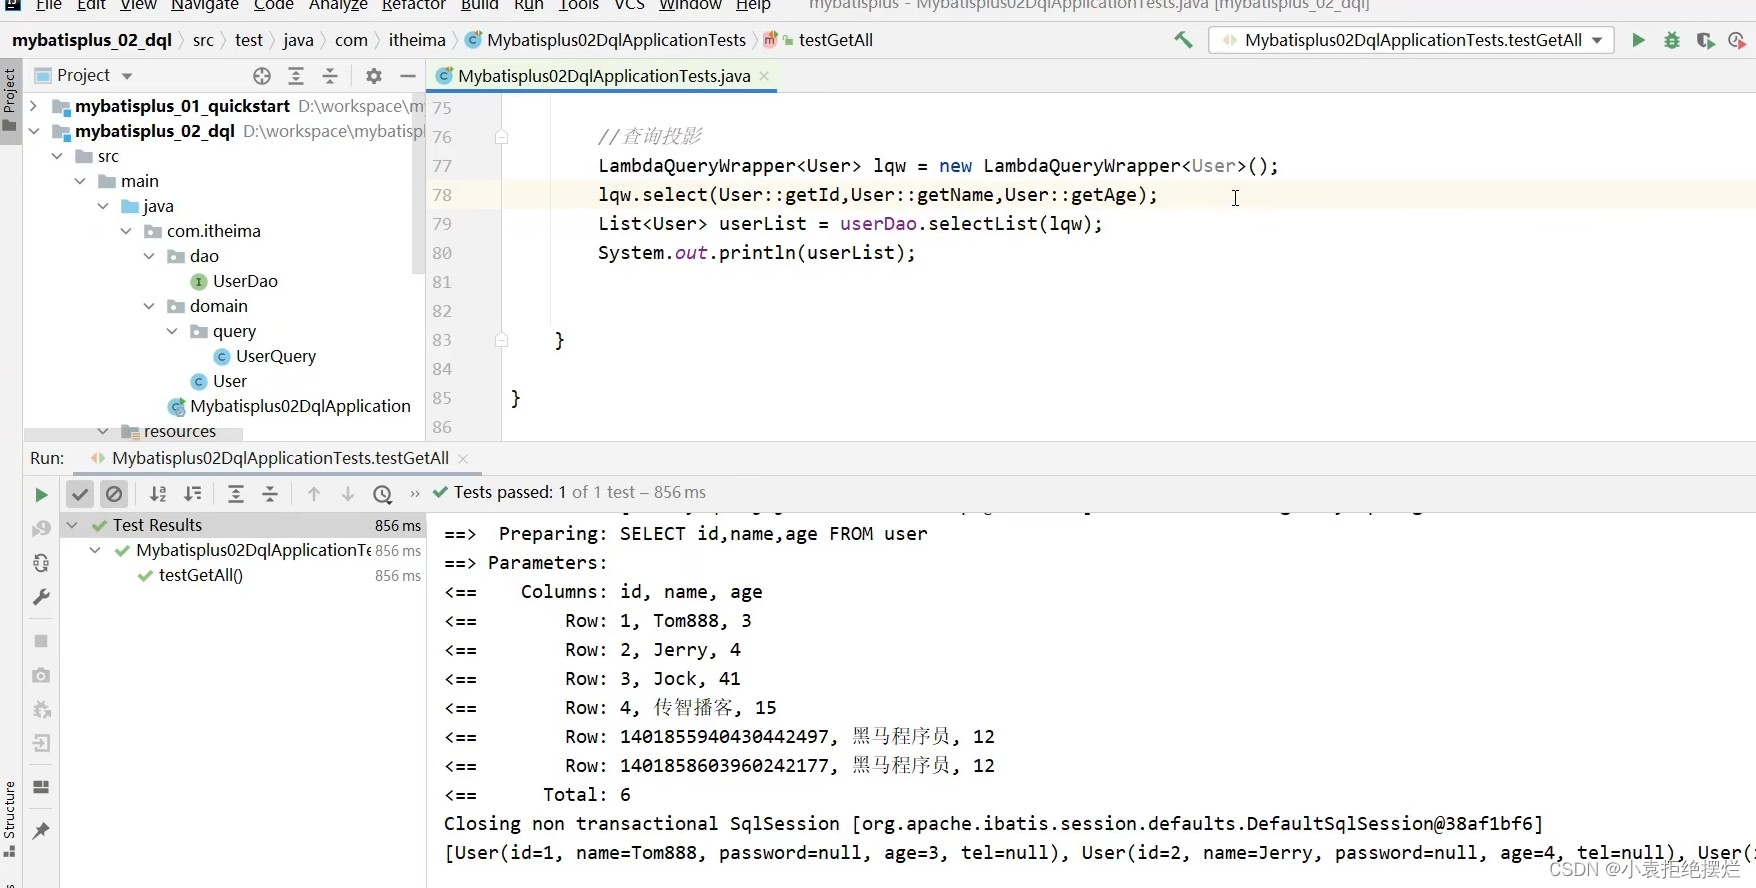This screenshot has height=888, width=1756.
Task: Collapse the src folder
Action: (x=57, y=156)
